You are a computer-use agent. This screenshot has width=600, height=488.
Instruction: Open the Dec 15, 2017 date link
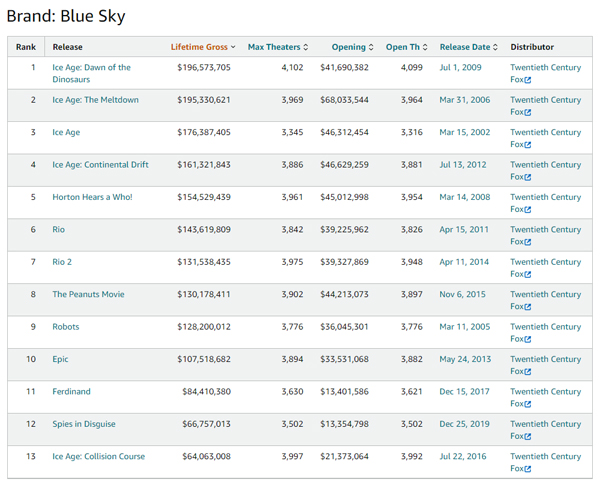coord(464,392)
